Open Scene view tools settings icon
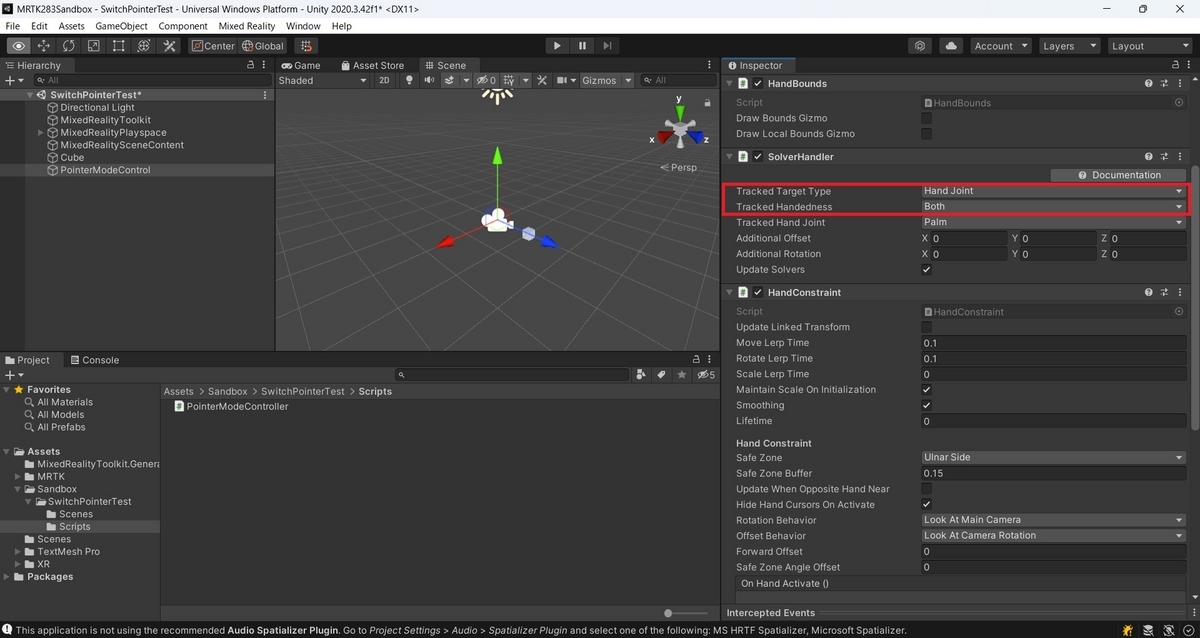 tap(542, 80)
